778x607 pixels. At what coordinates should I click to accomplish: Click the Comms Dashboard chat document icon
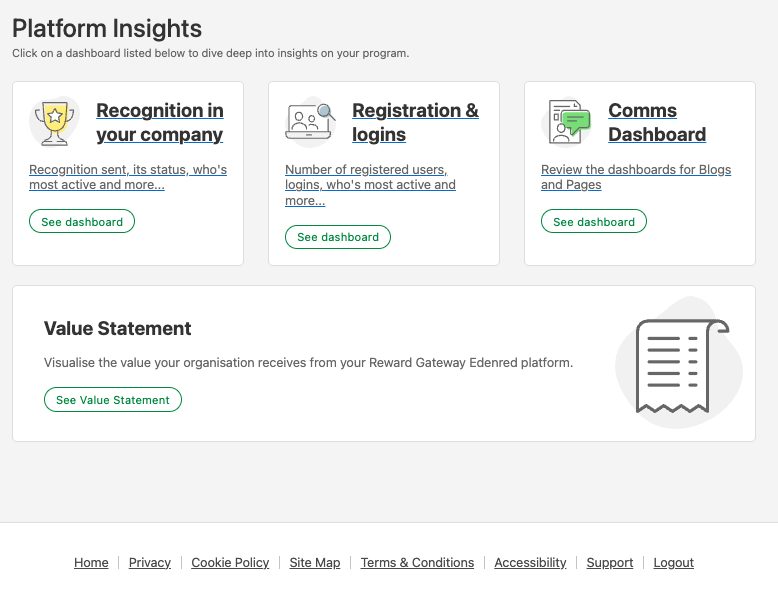(x=567, y=122)
